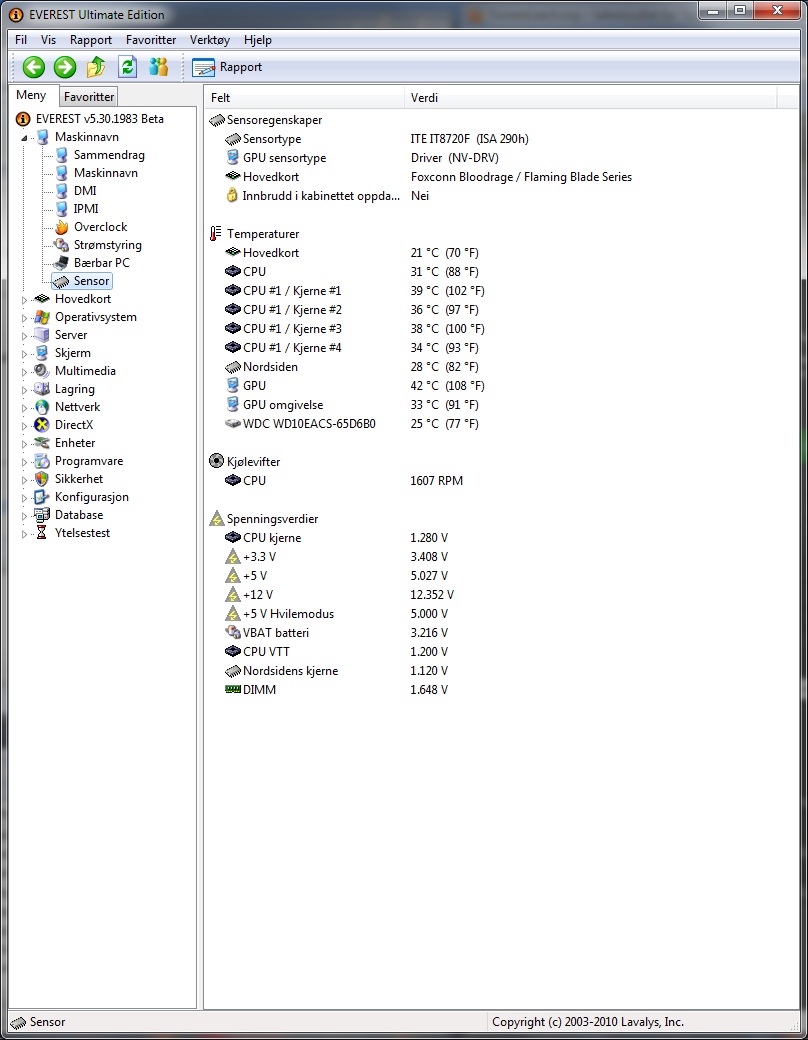The width and height of the screenshot is (808, 1040).
Task: Expand the Operativsystem tree node
Action: 25,318
